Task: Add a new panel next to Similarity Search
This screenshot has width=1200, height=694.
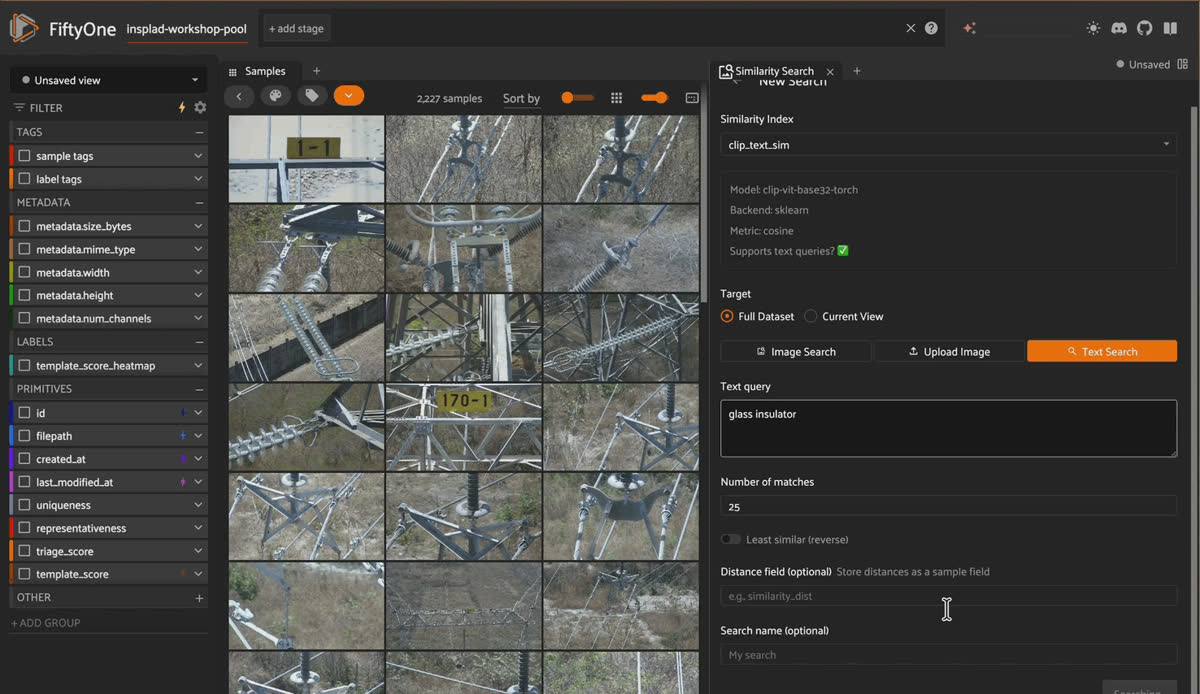Action: (857, 71)
